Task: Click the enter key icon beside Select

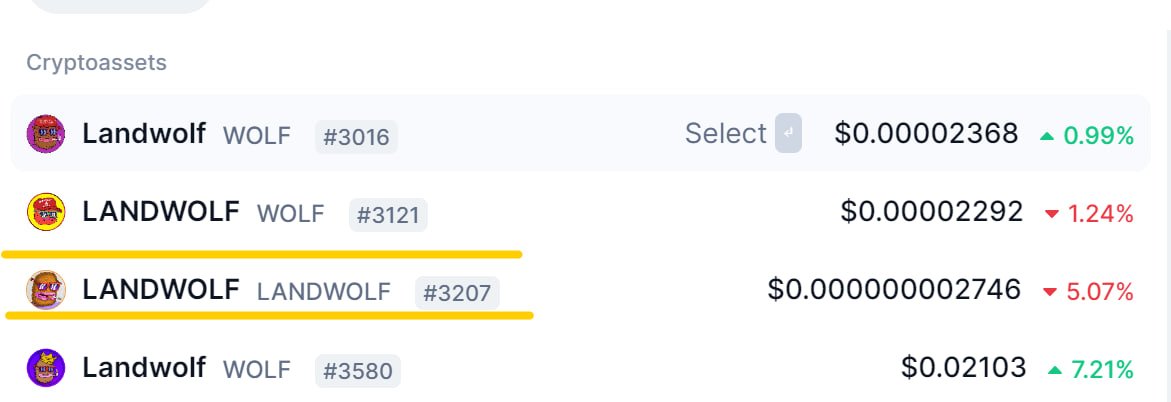Action: pos(788,133)
